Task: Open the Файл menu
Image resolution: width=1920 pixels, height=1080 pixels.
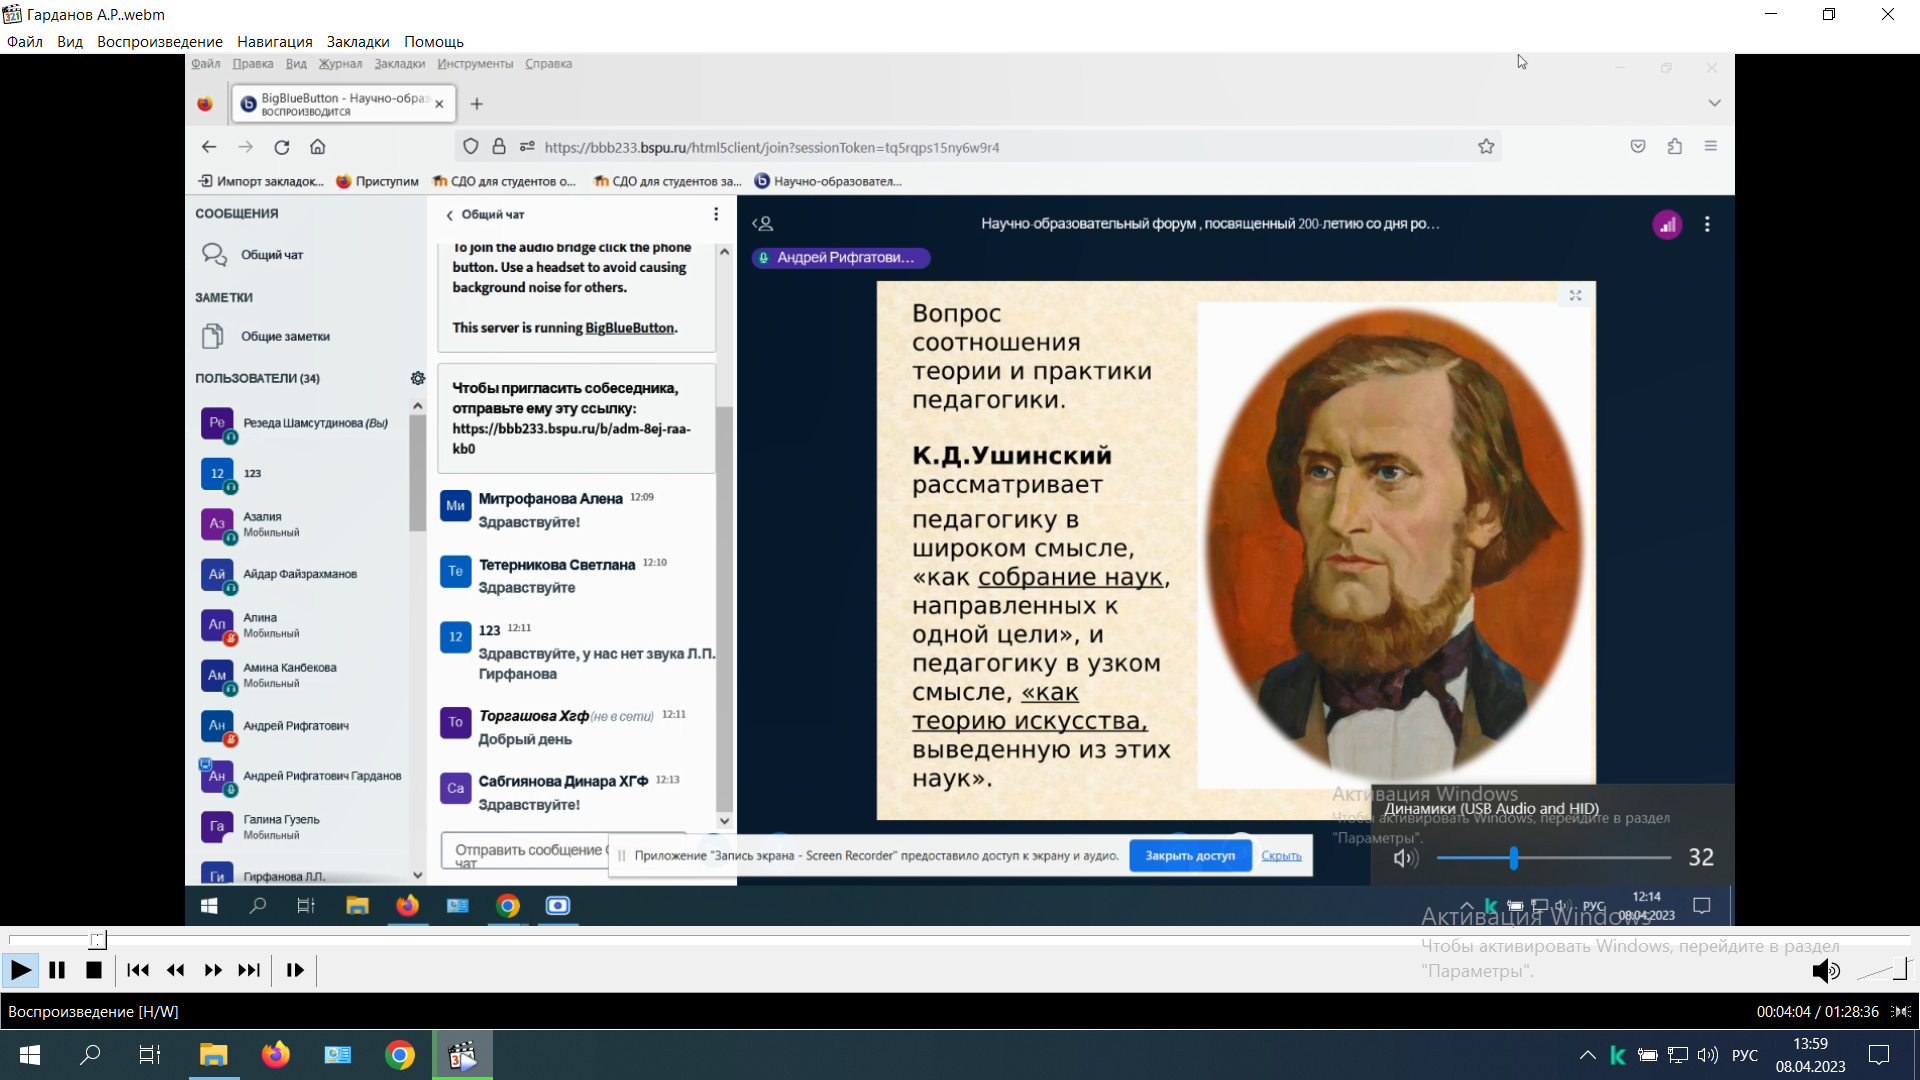Action: tap(25, 42)
